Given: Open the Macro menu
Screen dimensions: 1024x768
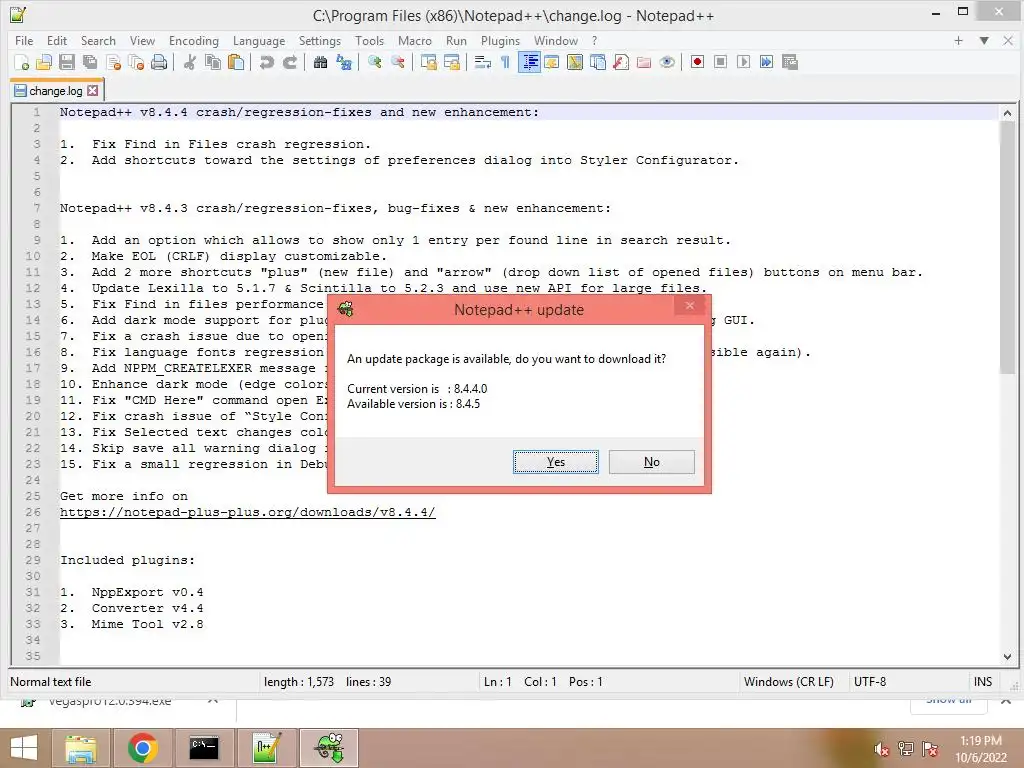Looking at the screenshot, I should [415, 40].
